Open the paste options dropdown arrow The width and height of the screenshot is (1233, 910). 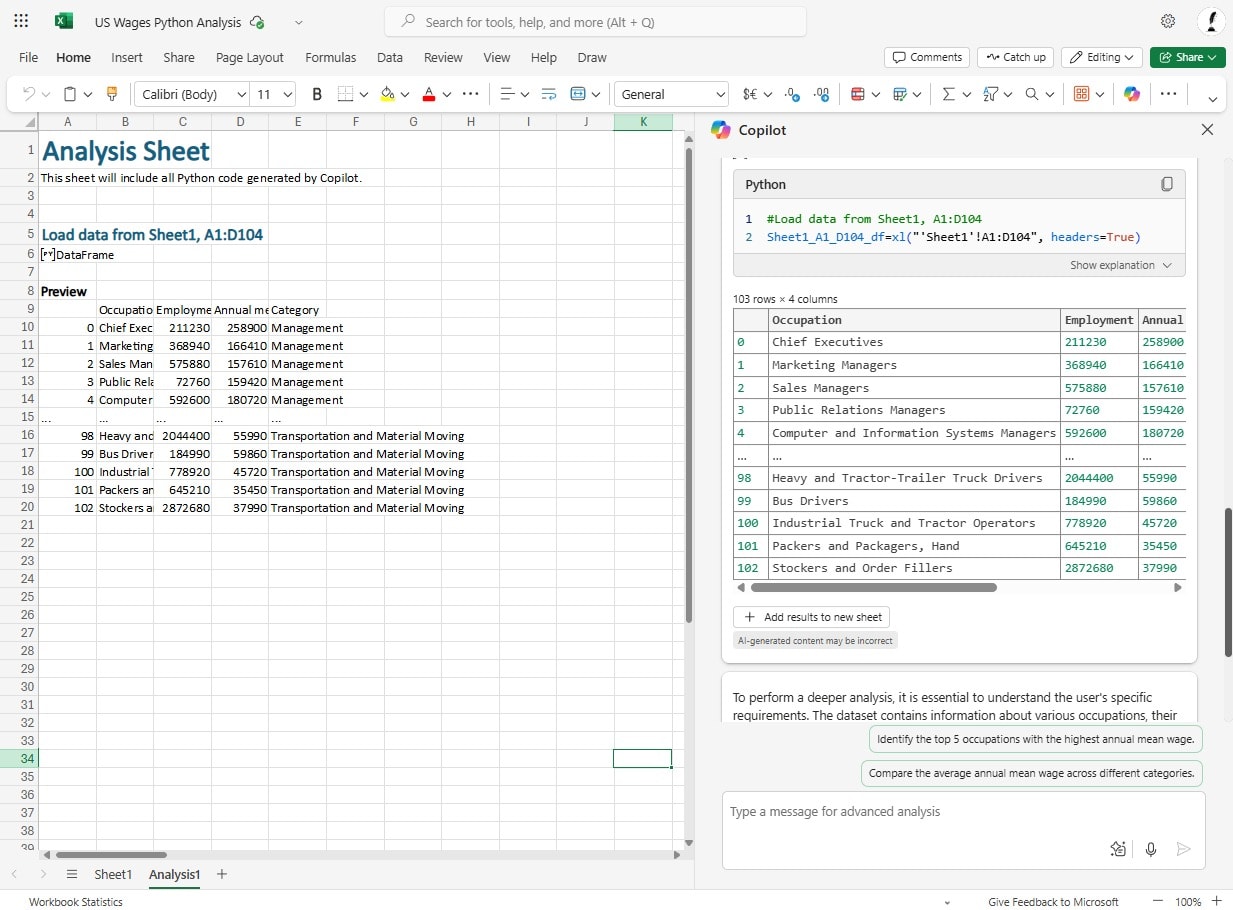pos(88,94)
